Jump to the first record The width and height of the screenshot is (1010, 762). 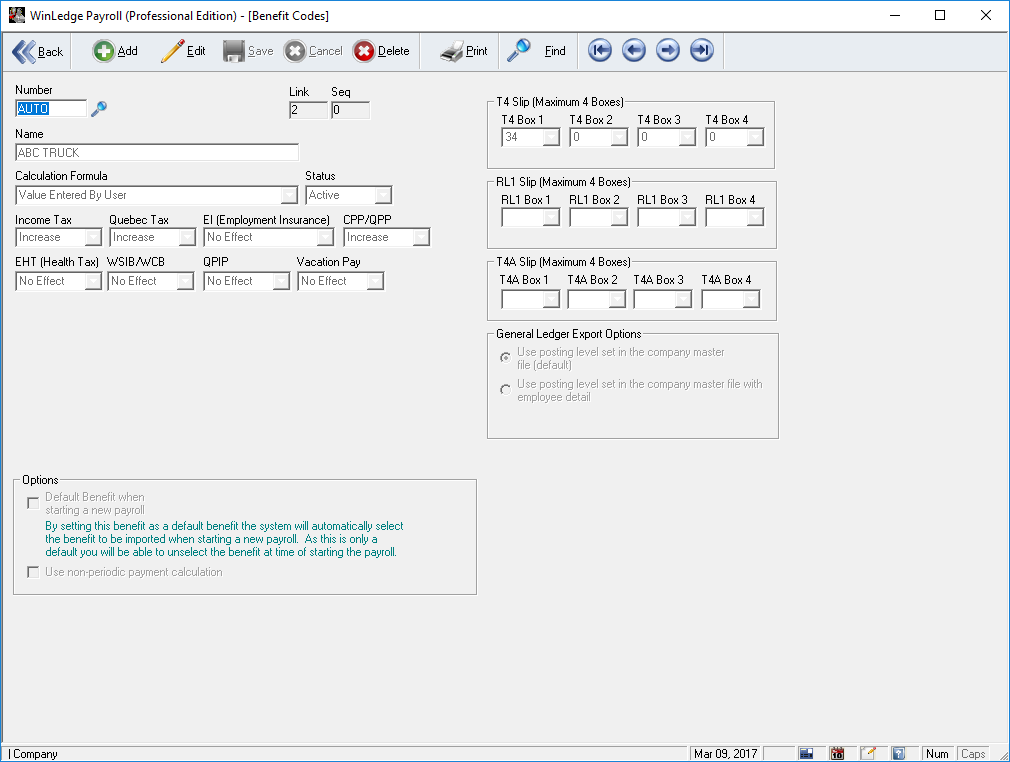tap(600, 51)
